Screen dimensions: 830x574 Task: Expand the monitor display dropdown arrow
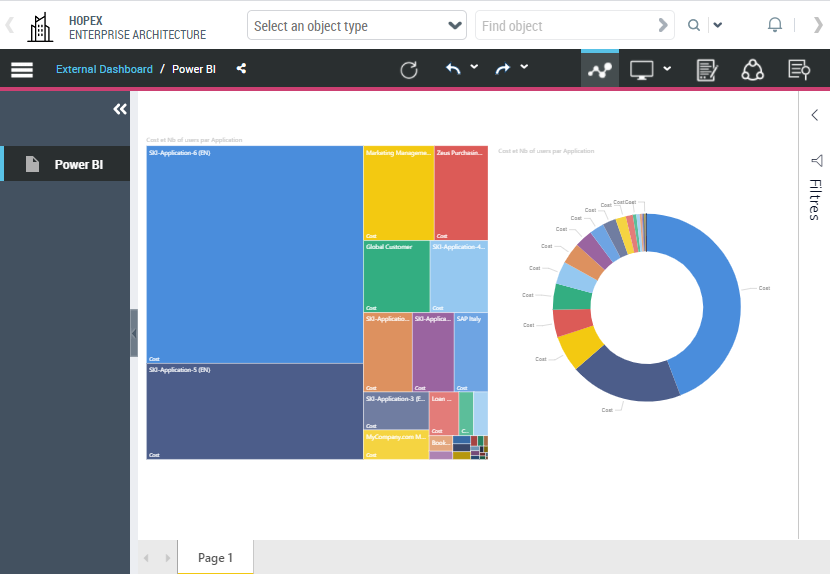(x=667, y=69)
